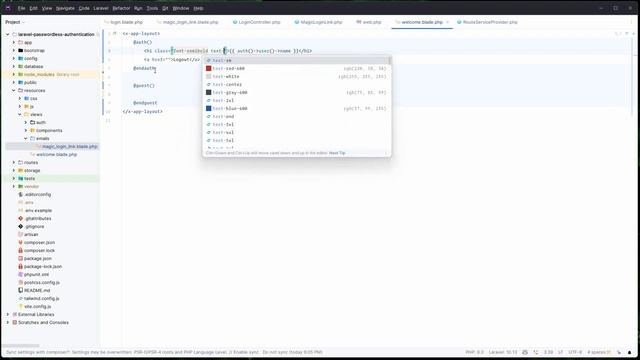Open the Git menu
The height and width of the screenshot is (360, 640).
click(x=165, y=8)
